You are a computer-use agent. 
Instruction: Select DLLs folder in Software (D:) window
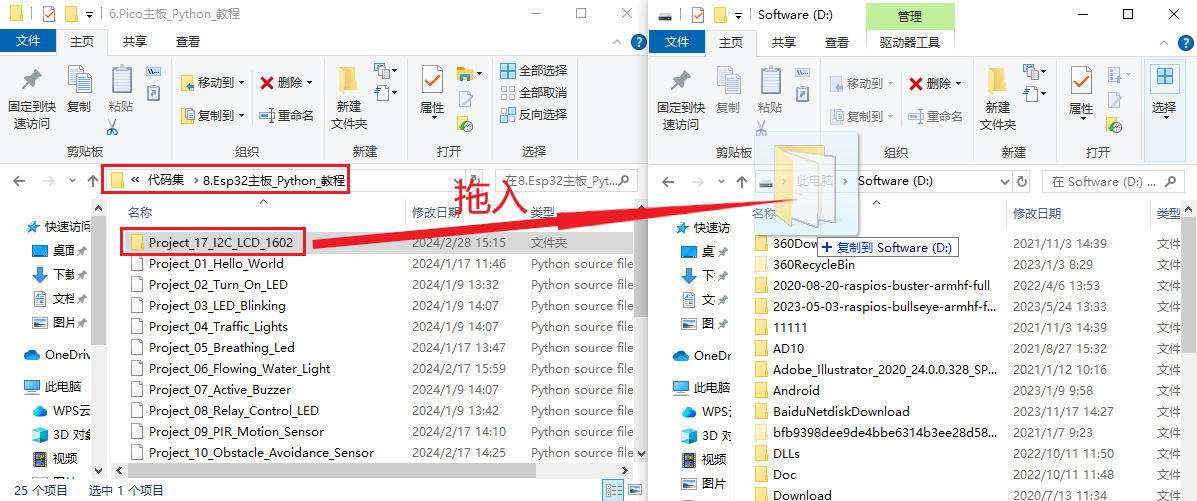point(786,453)
